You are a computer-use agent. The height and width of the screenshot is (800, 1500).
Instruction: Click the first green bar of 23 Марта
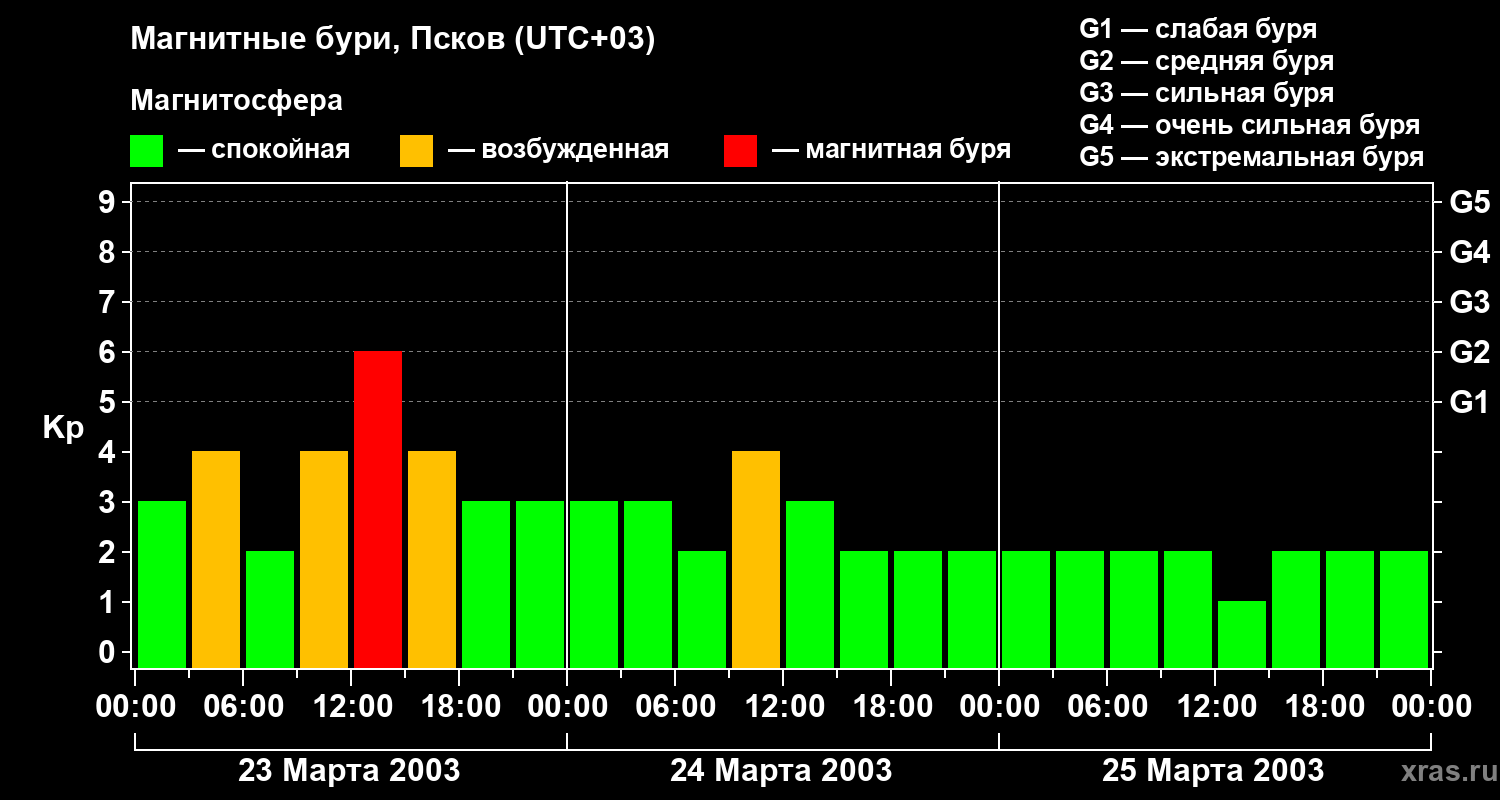coord(162,585)
